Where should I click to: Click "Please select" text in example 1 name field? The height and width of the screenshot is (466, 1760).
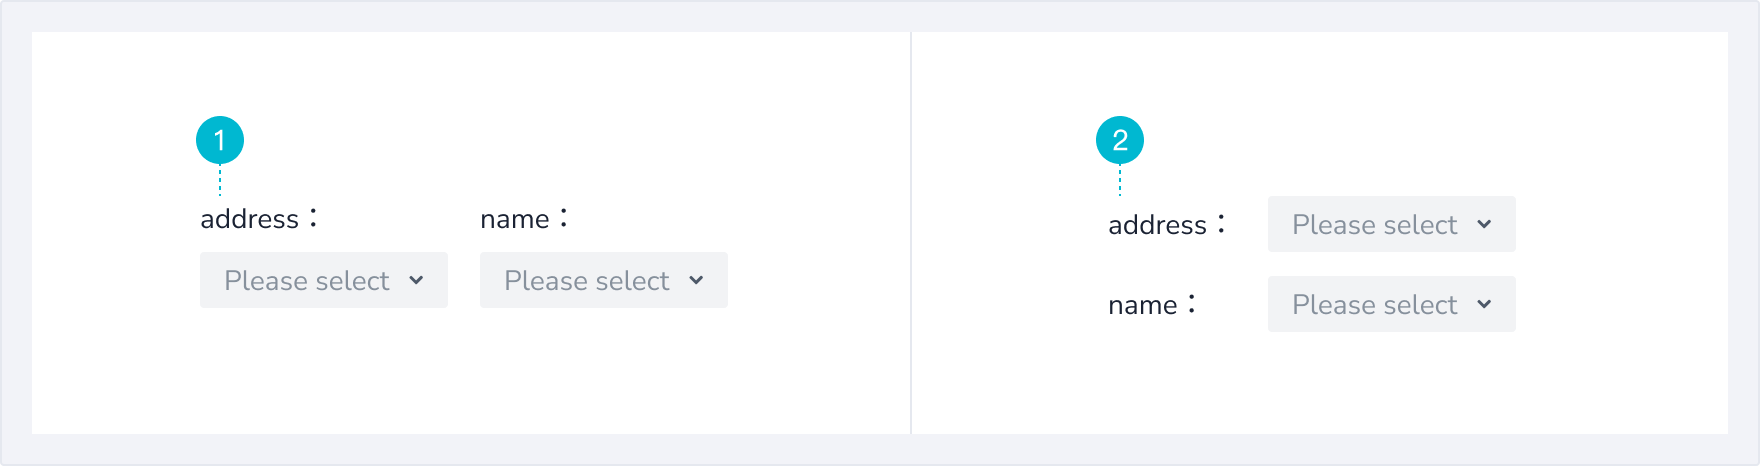point(587,281)
